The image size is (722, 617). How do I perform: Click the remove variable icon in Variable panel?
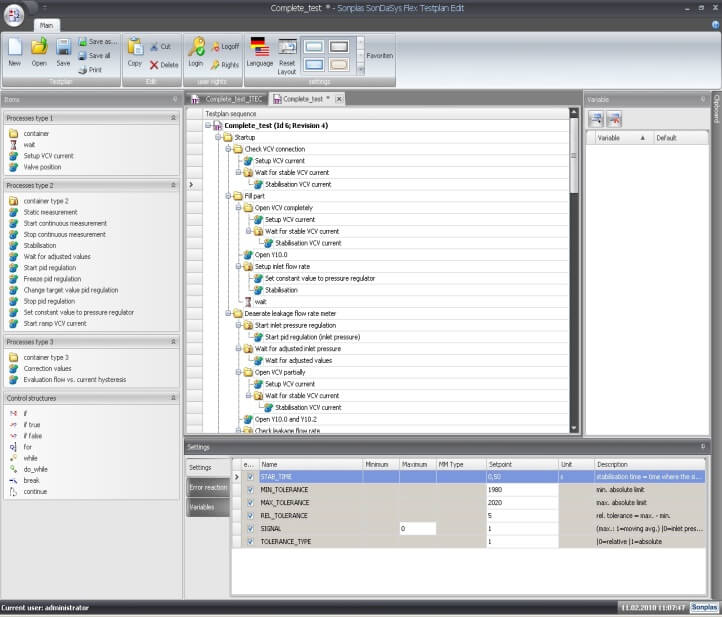[x=615, y=118]
